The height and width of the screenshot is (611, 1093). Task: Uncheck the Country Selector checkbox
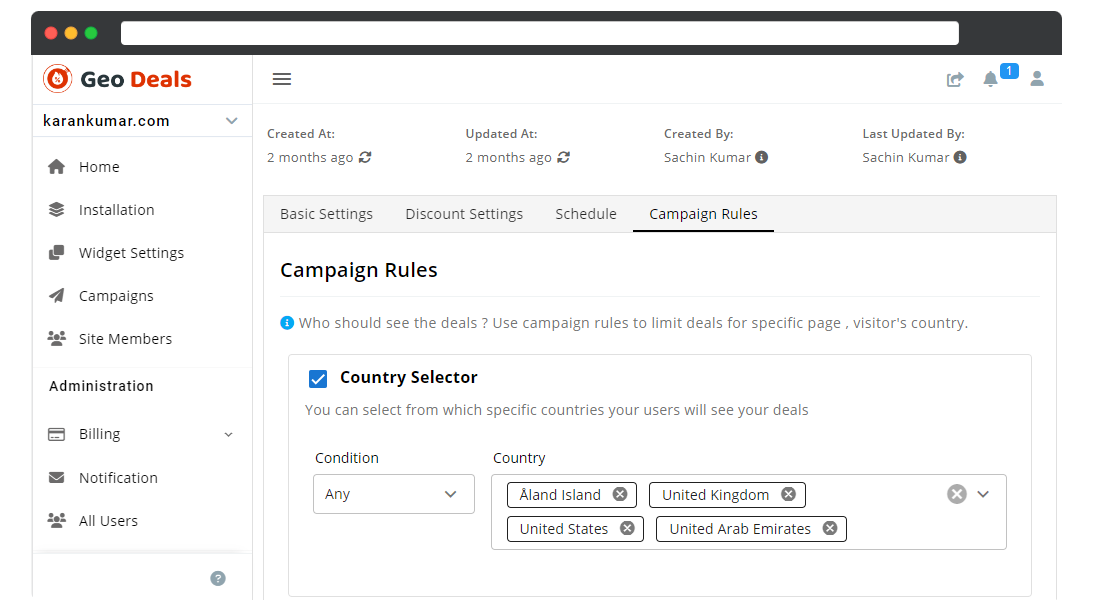[x=318, y=378]
